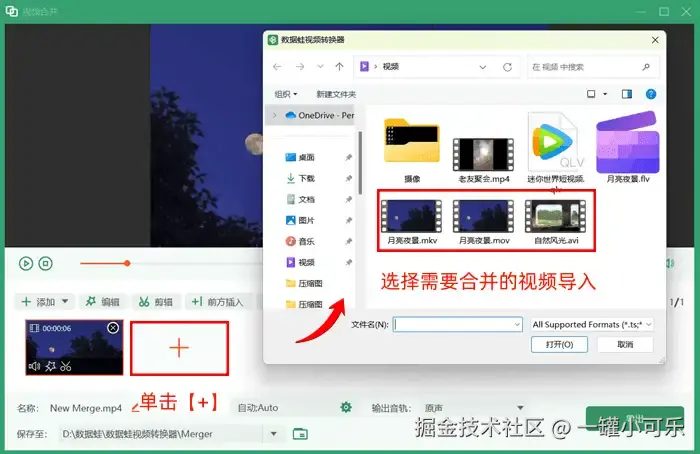Click the 在 视频 中搜索 search box
Screen dimensions: 700x454
click(x=593, y=67)
